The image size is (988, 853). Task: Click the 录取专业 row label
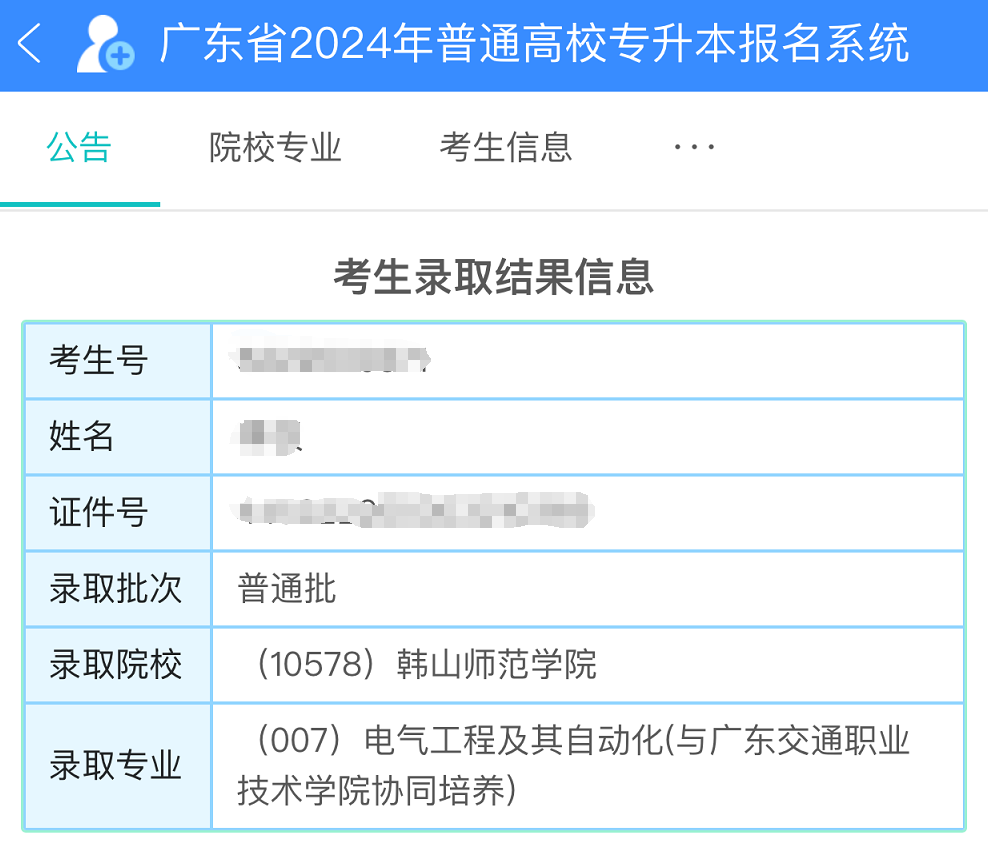coord(116,766)
